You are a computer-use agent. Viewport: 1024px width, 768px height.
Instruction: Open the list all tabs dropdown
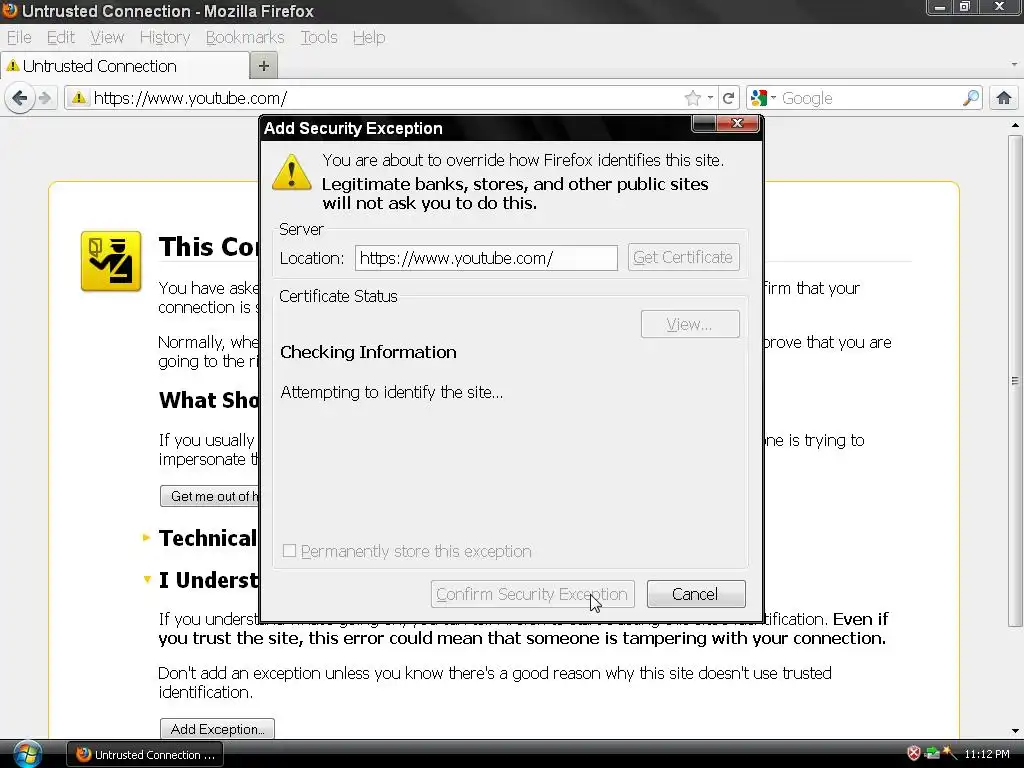tap(1014, 65)
